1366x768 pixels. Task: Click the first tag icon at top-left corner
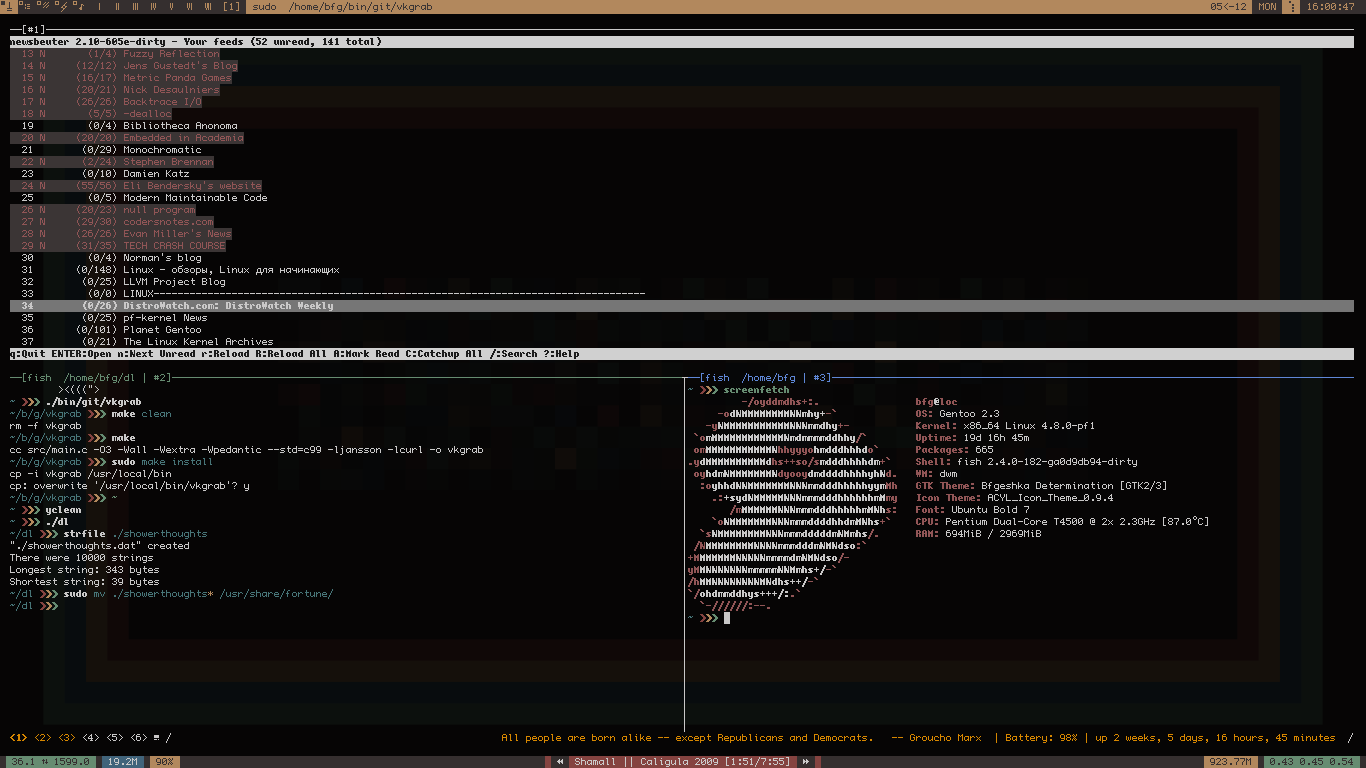tap(9, 7)
